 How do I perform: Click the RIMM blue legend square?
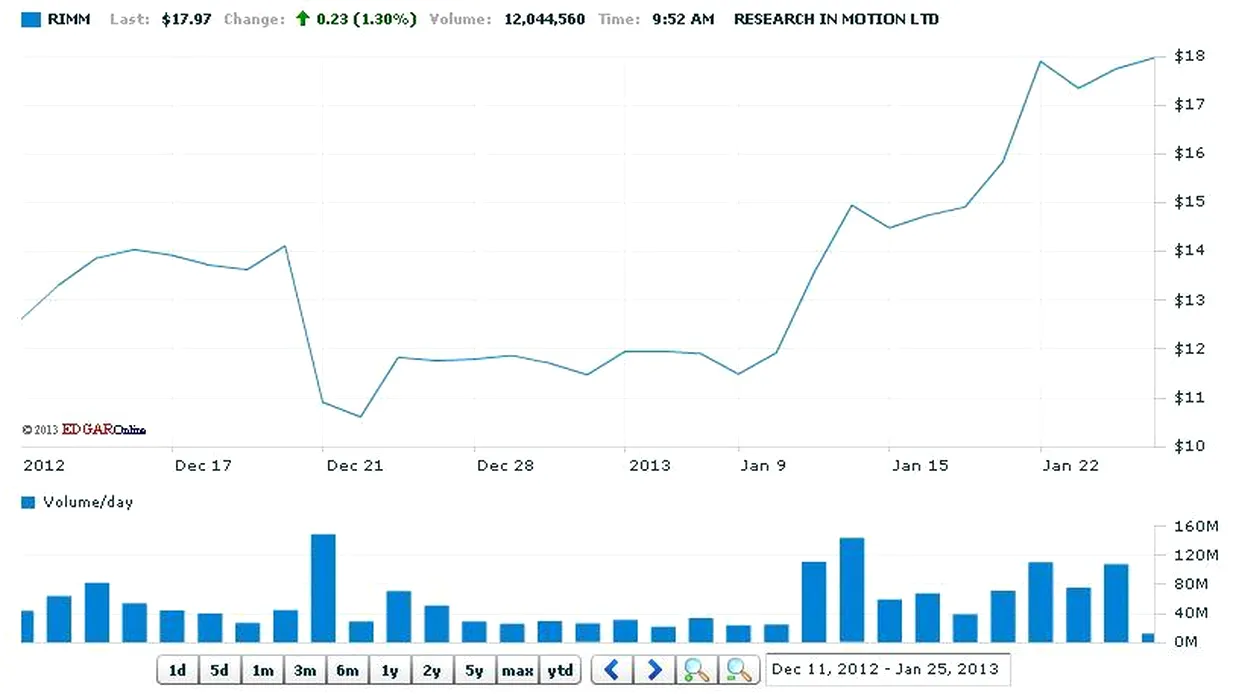click(31, 19)
